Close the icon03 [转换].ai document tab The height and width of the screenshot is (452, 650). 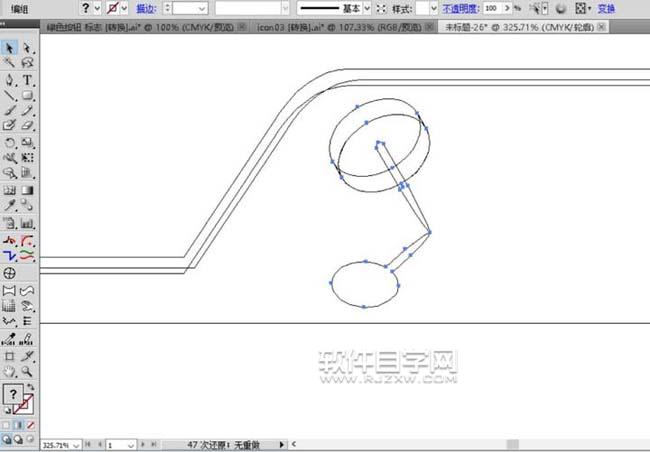coord(430,27)
